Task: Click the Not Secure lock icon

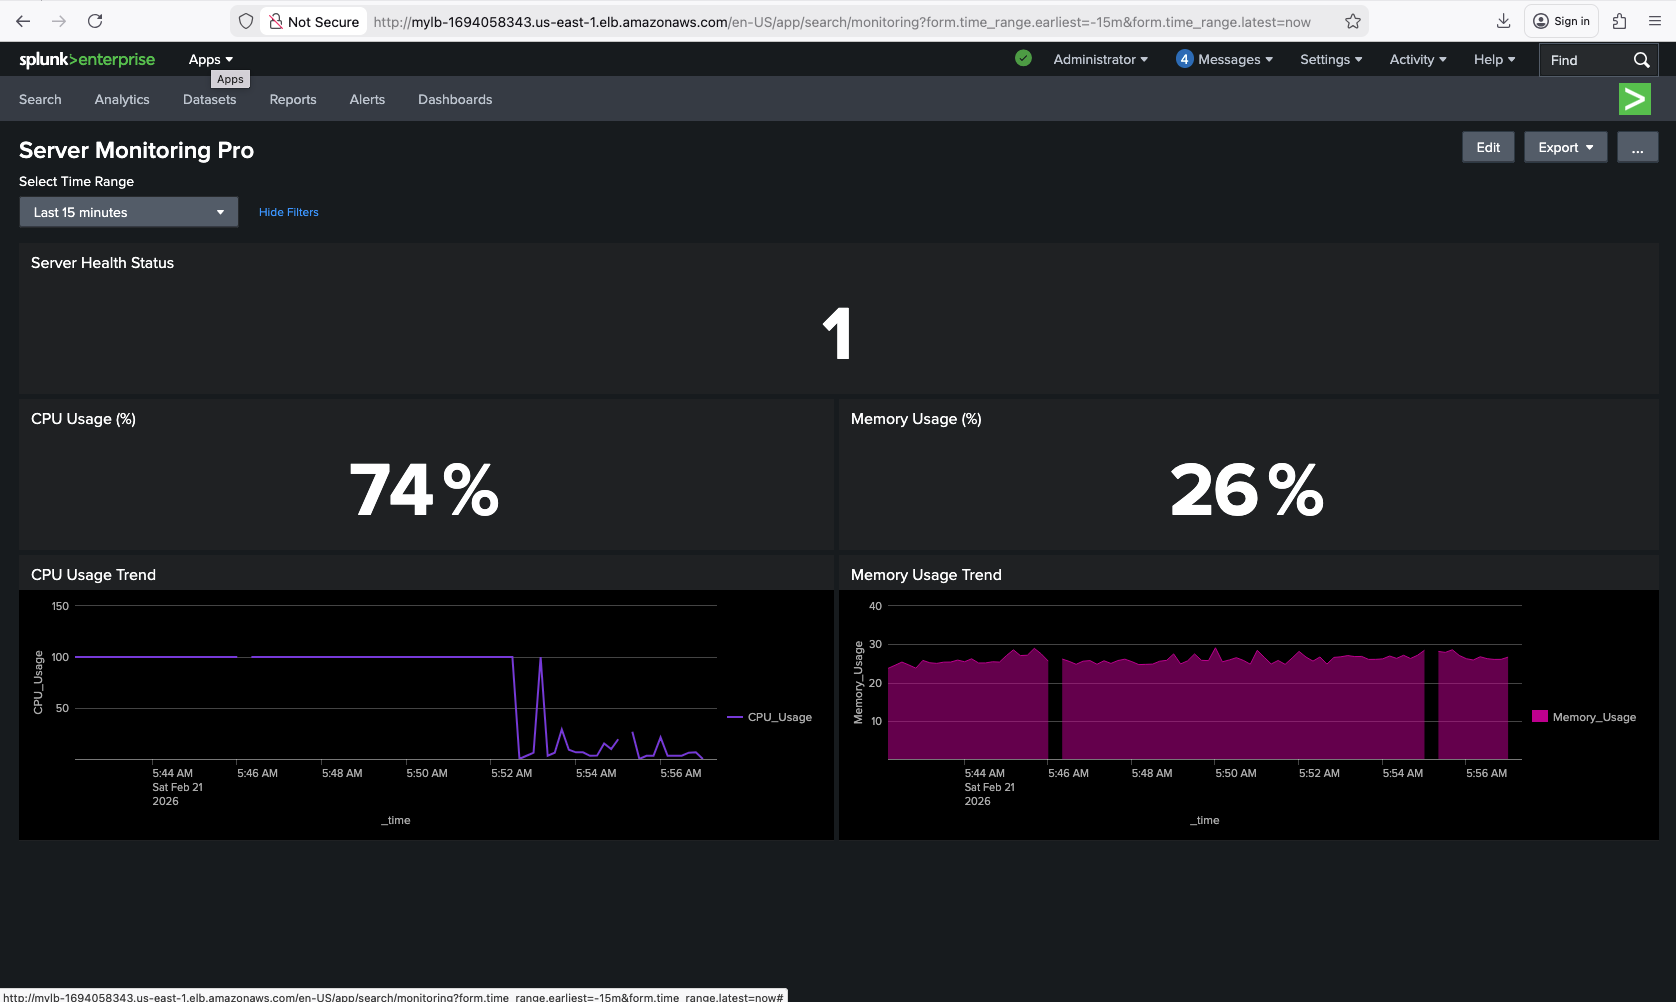Action: (276, 21)
